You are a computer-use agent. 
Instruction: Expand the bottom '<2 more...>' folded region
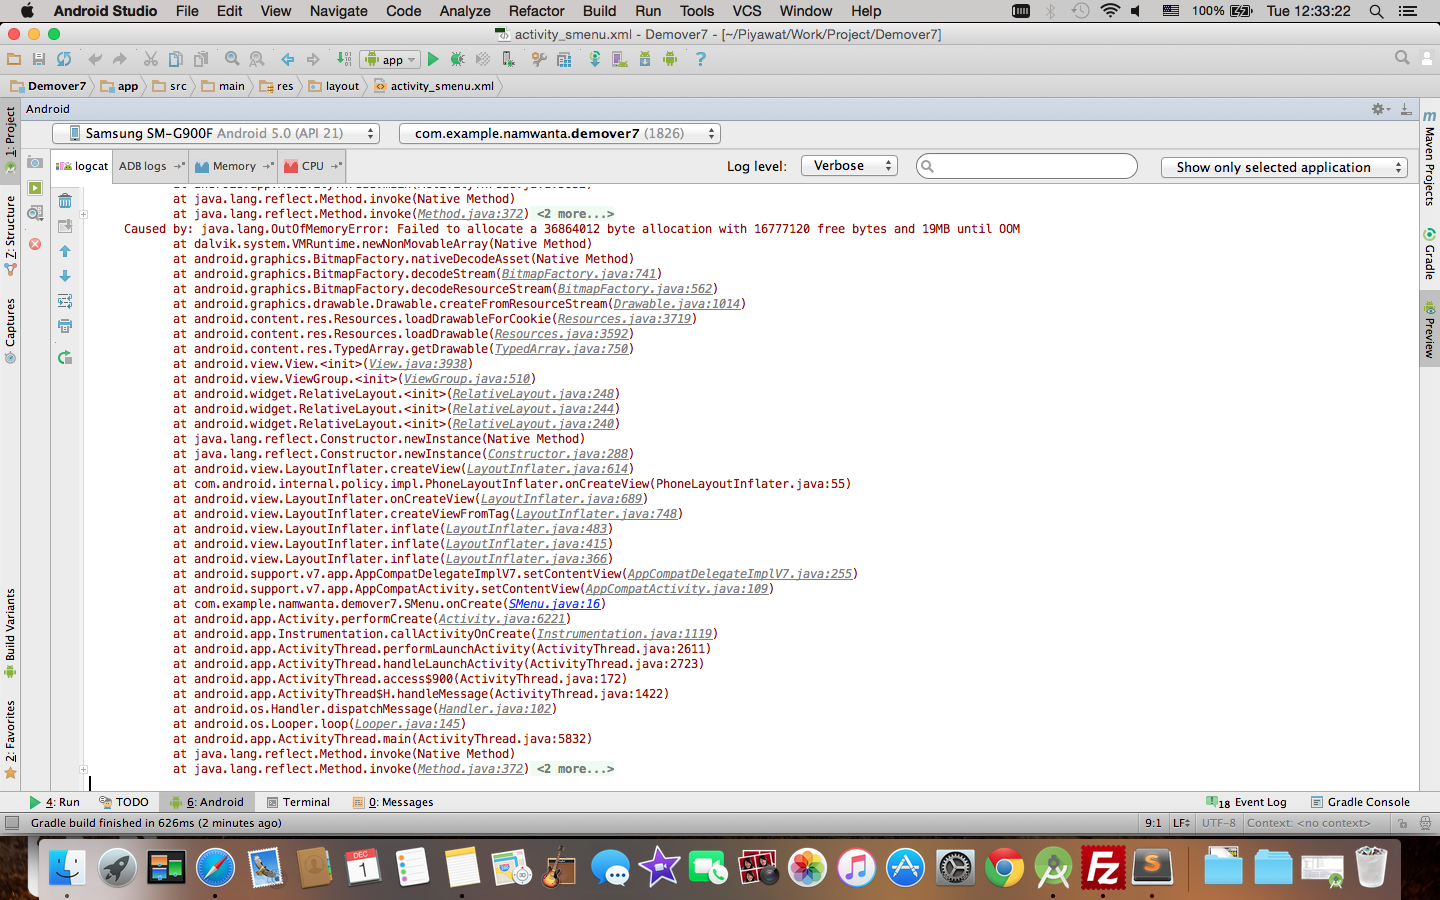pos(575,769)
